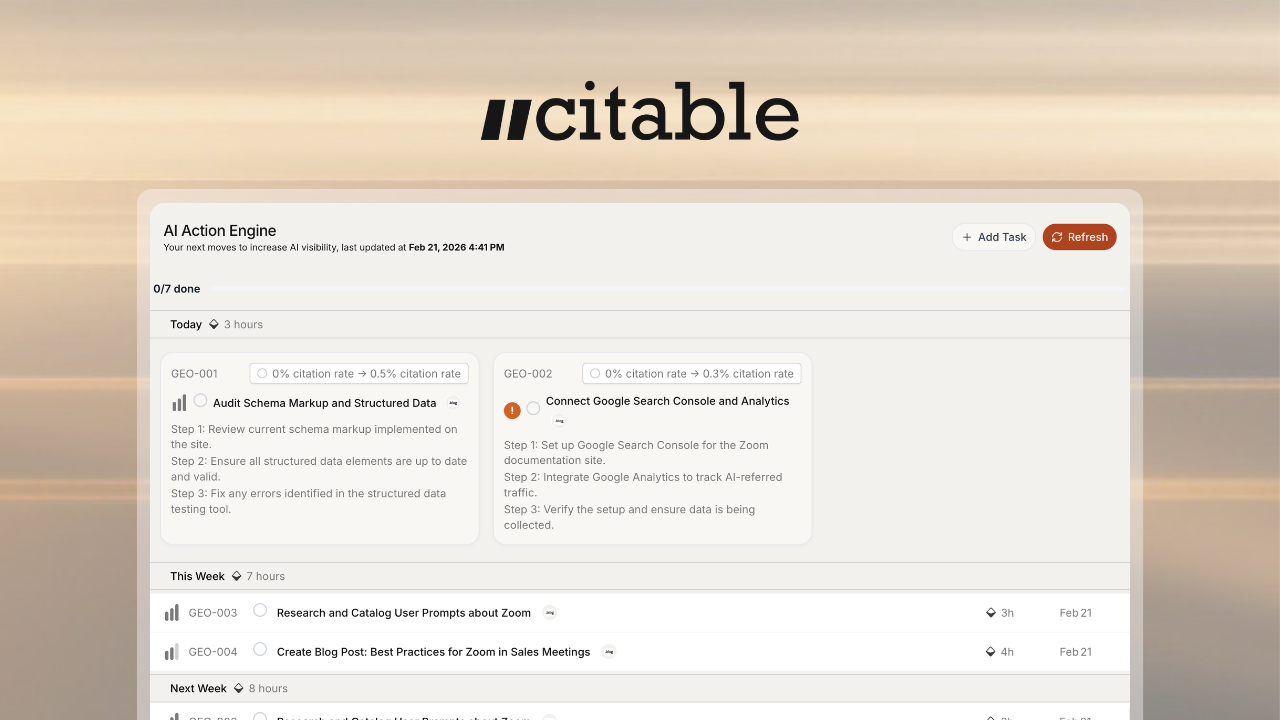Mark Audit Schema Markup task as done
Viewport: 1280px width, 720px height.
(201, 400)
